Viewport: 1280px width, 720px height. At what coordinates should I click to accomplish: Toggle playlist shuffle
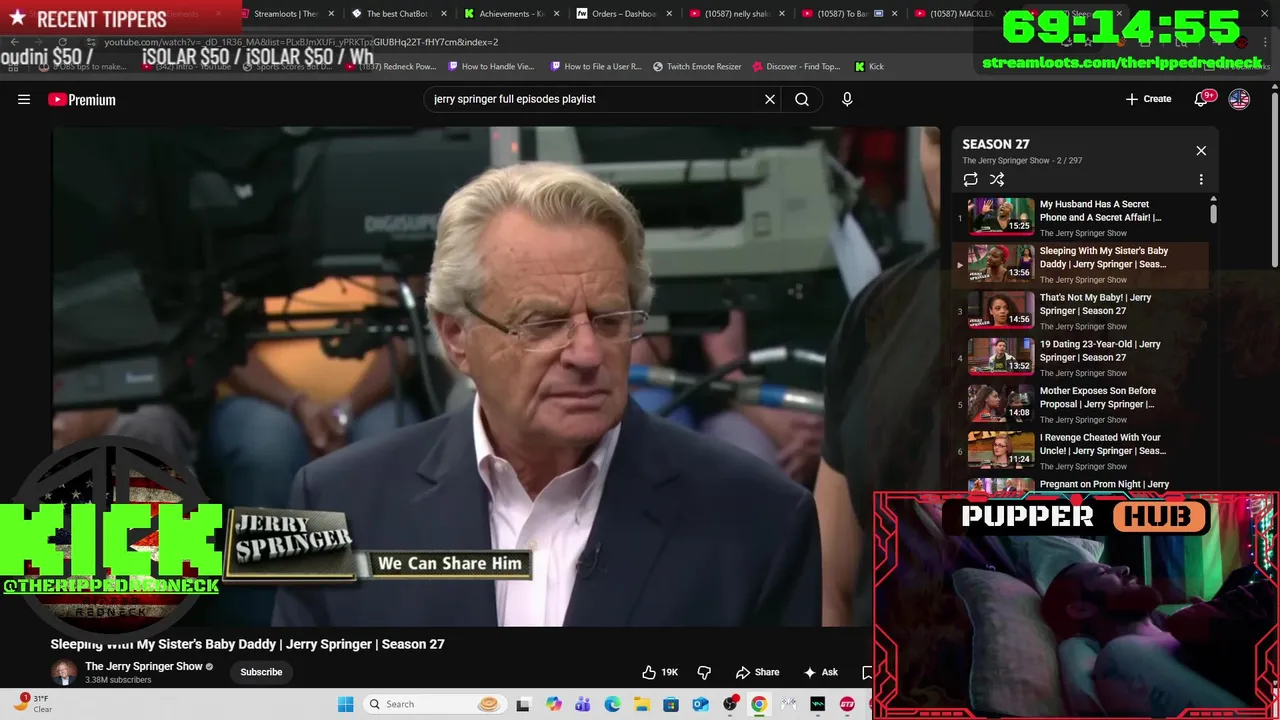tap(997, 179)
